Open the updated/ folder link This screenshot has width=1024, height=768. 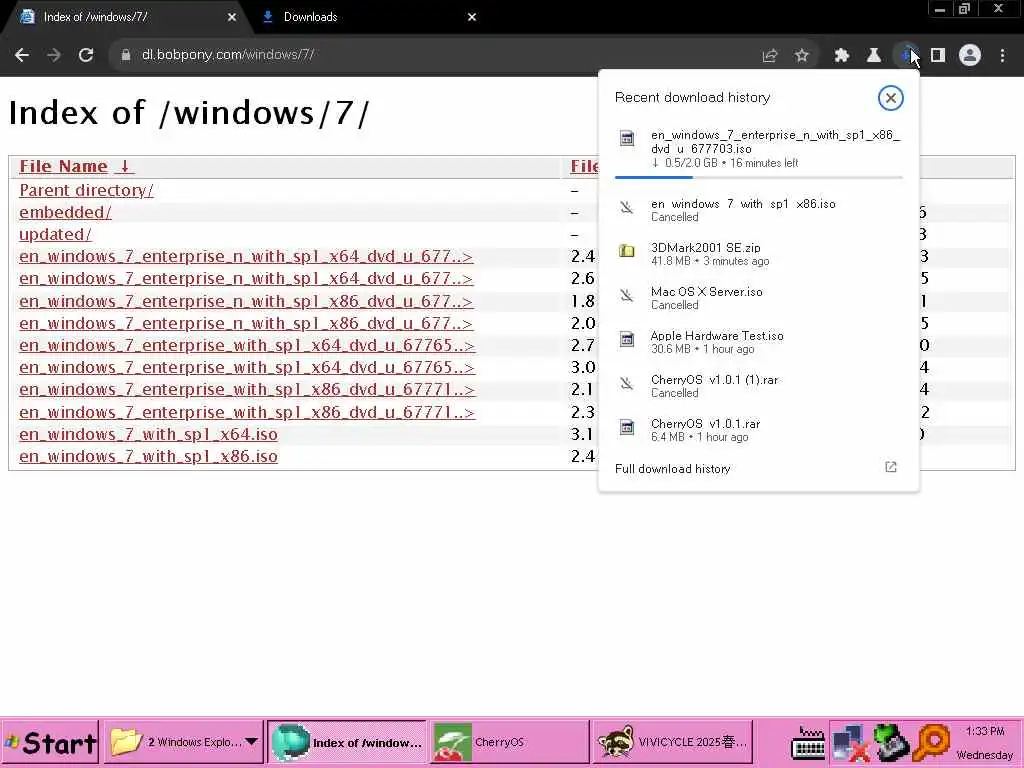tap(56, 234)
